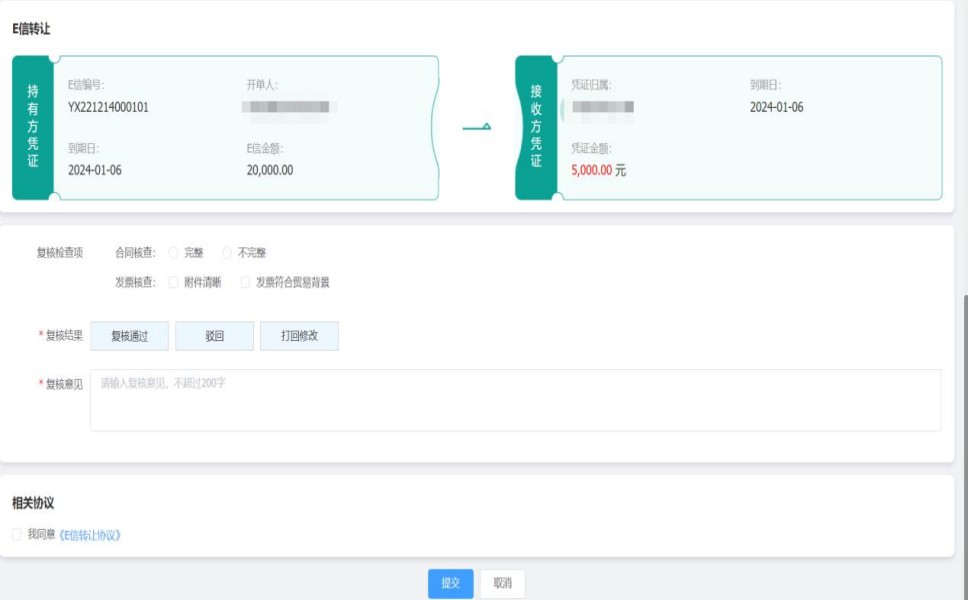Click the green 持有方凭证 side label

click(x=32, y=127)
